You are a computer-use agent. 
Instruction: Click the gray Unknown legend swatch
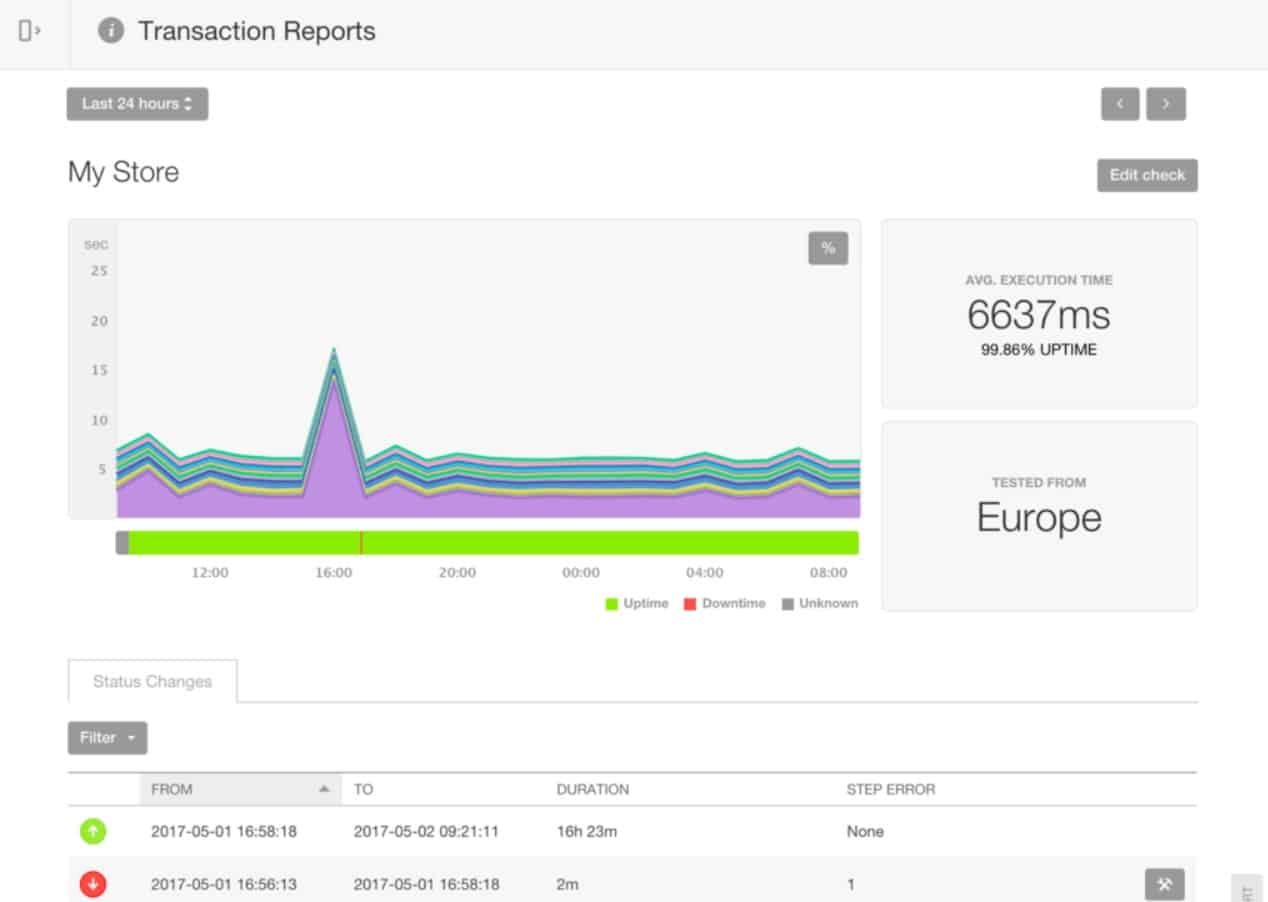(787, 604)
